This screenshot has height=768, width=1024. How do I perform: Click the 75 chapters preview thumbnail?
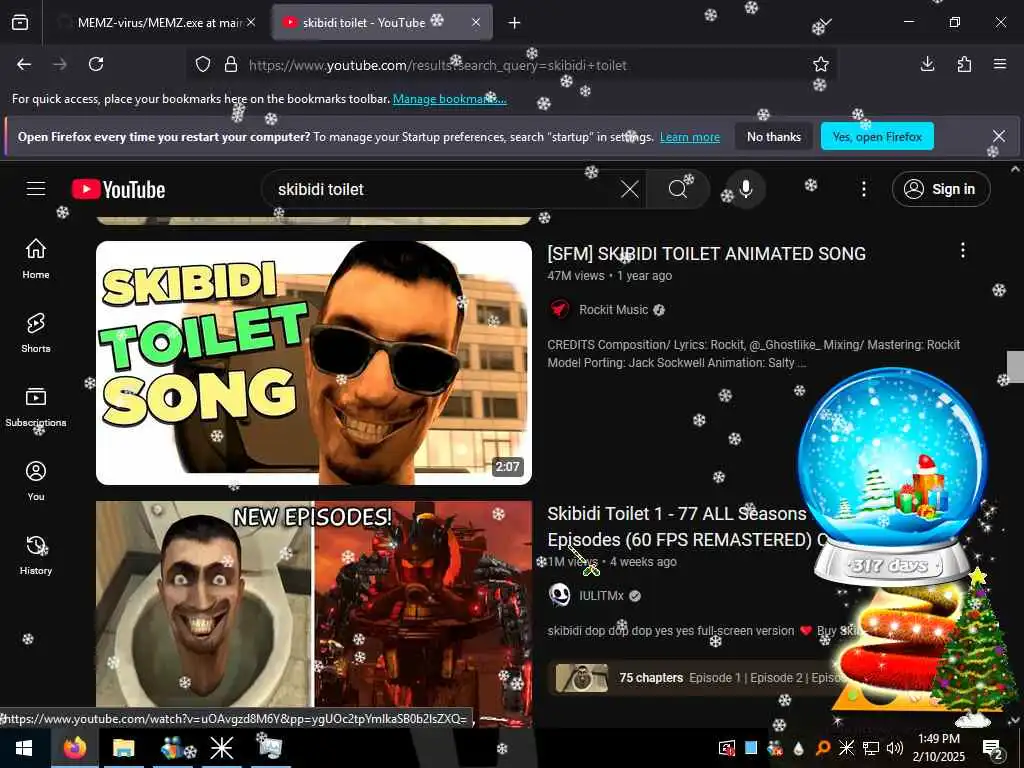coord(581,678)
